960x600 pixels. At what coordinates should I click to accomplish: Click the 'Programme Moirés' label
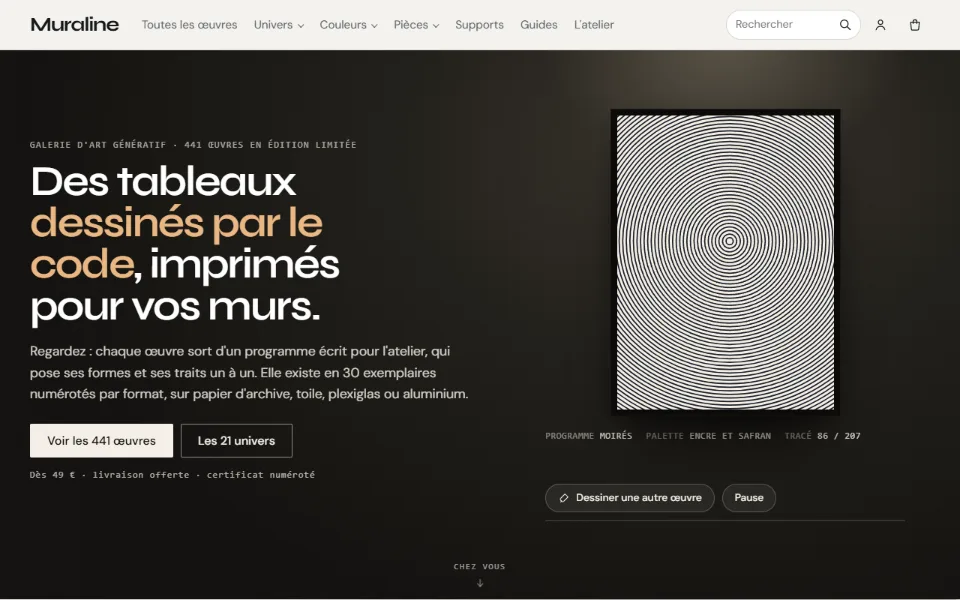click(x=588, y=436)
